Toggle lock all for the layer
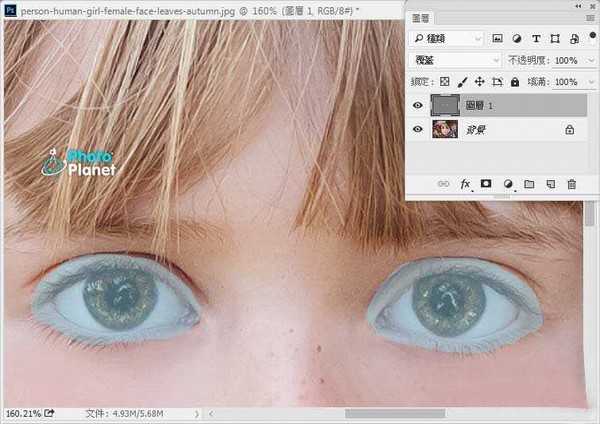Screen dimensions: 600x424 point(515,81)
